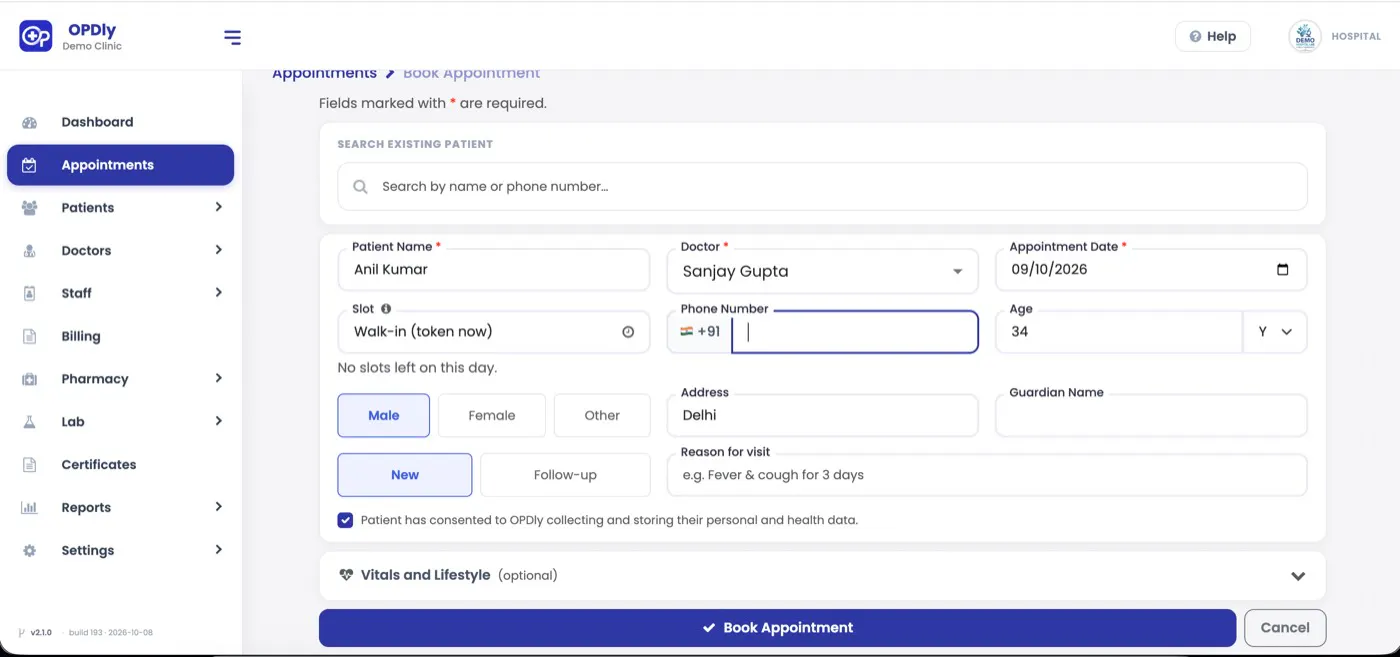Uncheck the patient consent checkbox

[x=345, y=520]
